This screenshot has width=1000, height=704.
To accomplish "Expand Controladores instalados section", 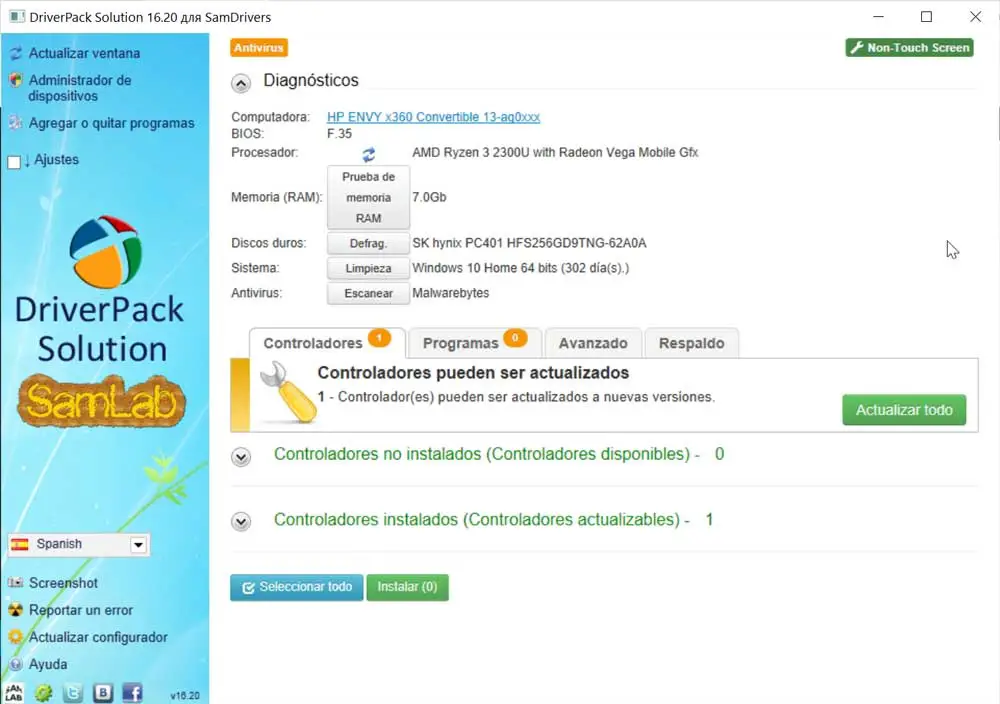I will (x=241, y=522).
